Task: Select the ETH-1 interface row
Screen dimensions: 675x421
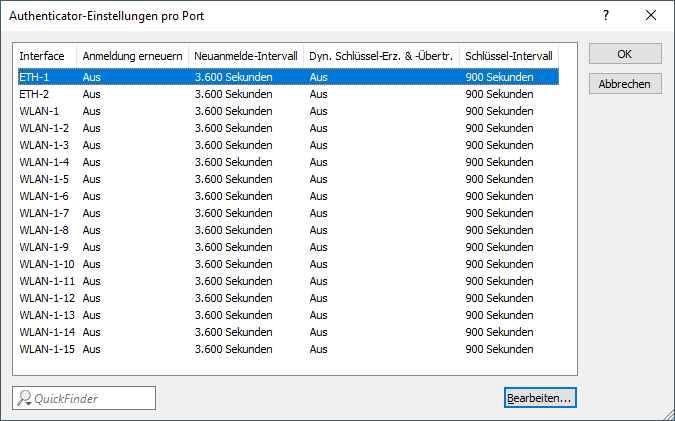Action: point(34,76)
